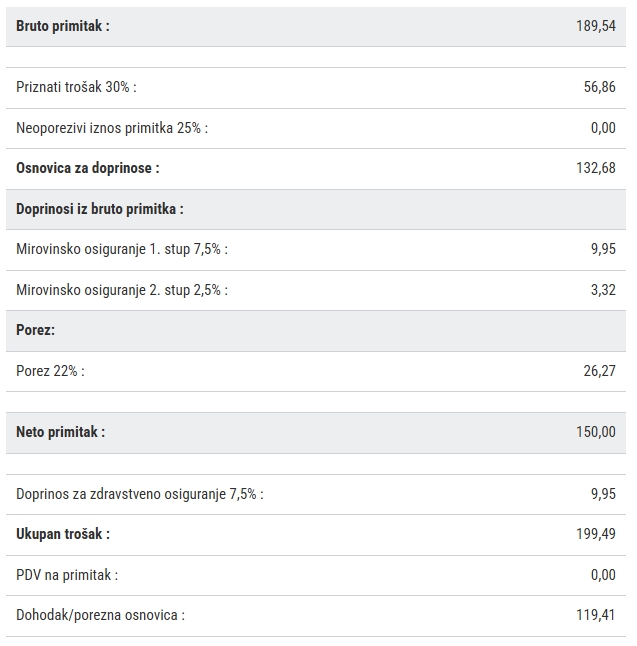Click the Neoporezivi iznos primitka 25% label
This screenshot has width=637, height=646.
coord(112,128)
